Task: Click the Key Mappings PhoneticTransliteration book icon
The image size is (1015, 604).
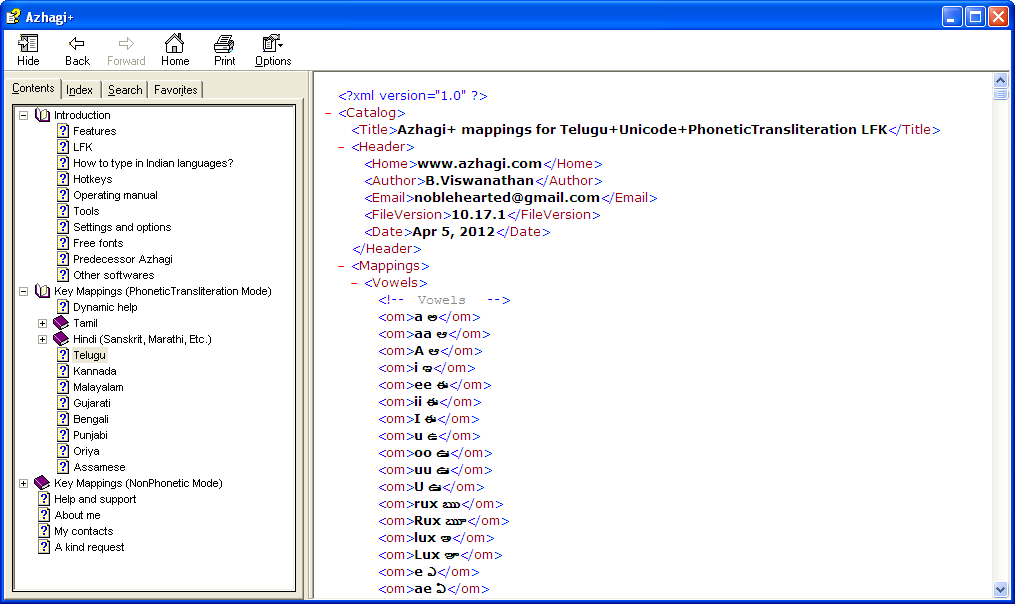Action: tap(43, 291)
